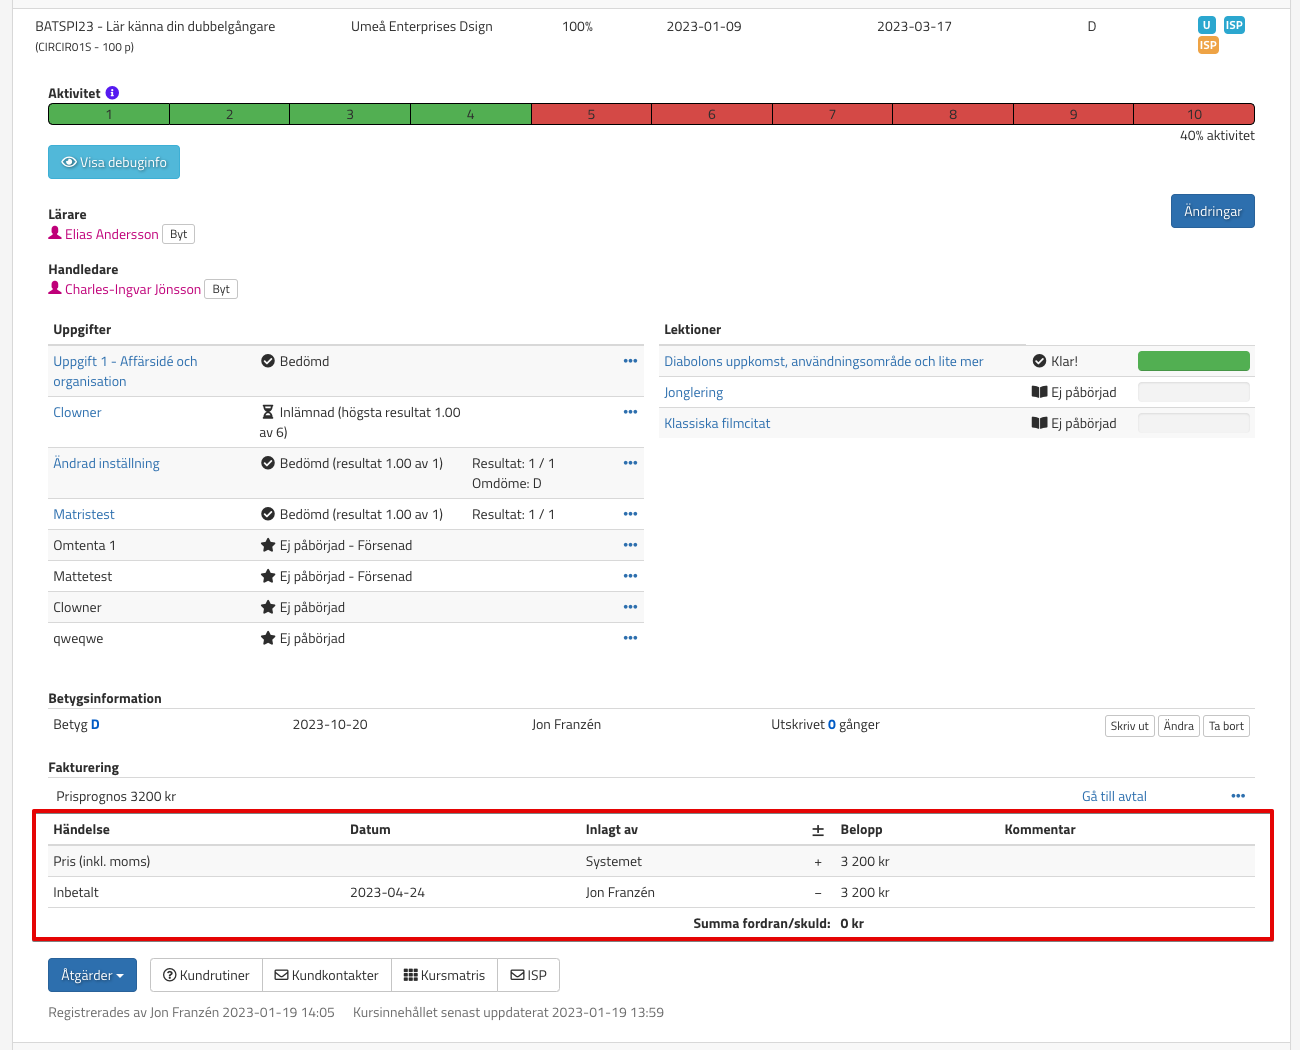Open three-dot menu beside Gå till avtal
The height and width of the screenshot is (1050, 1300).
click(x=1238, y=796)
